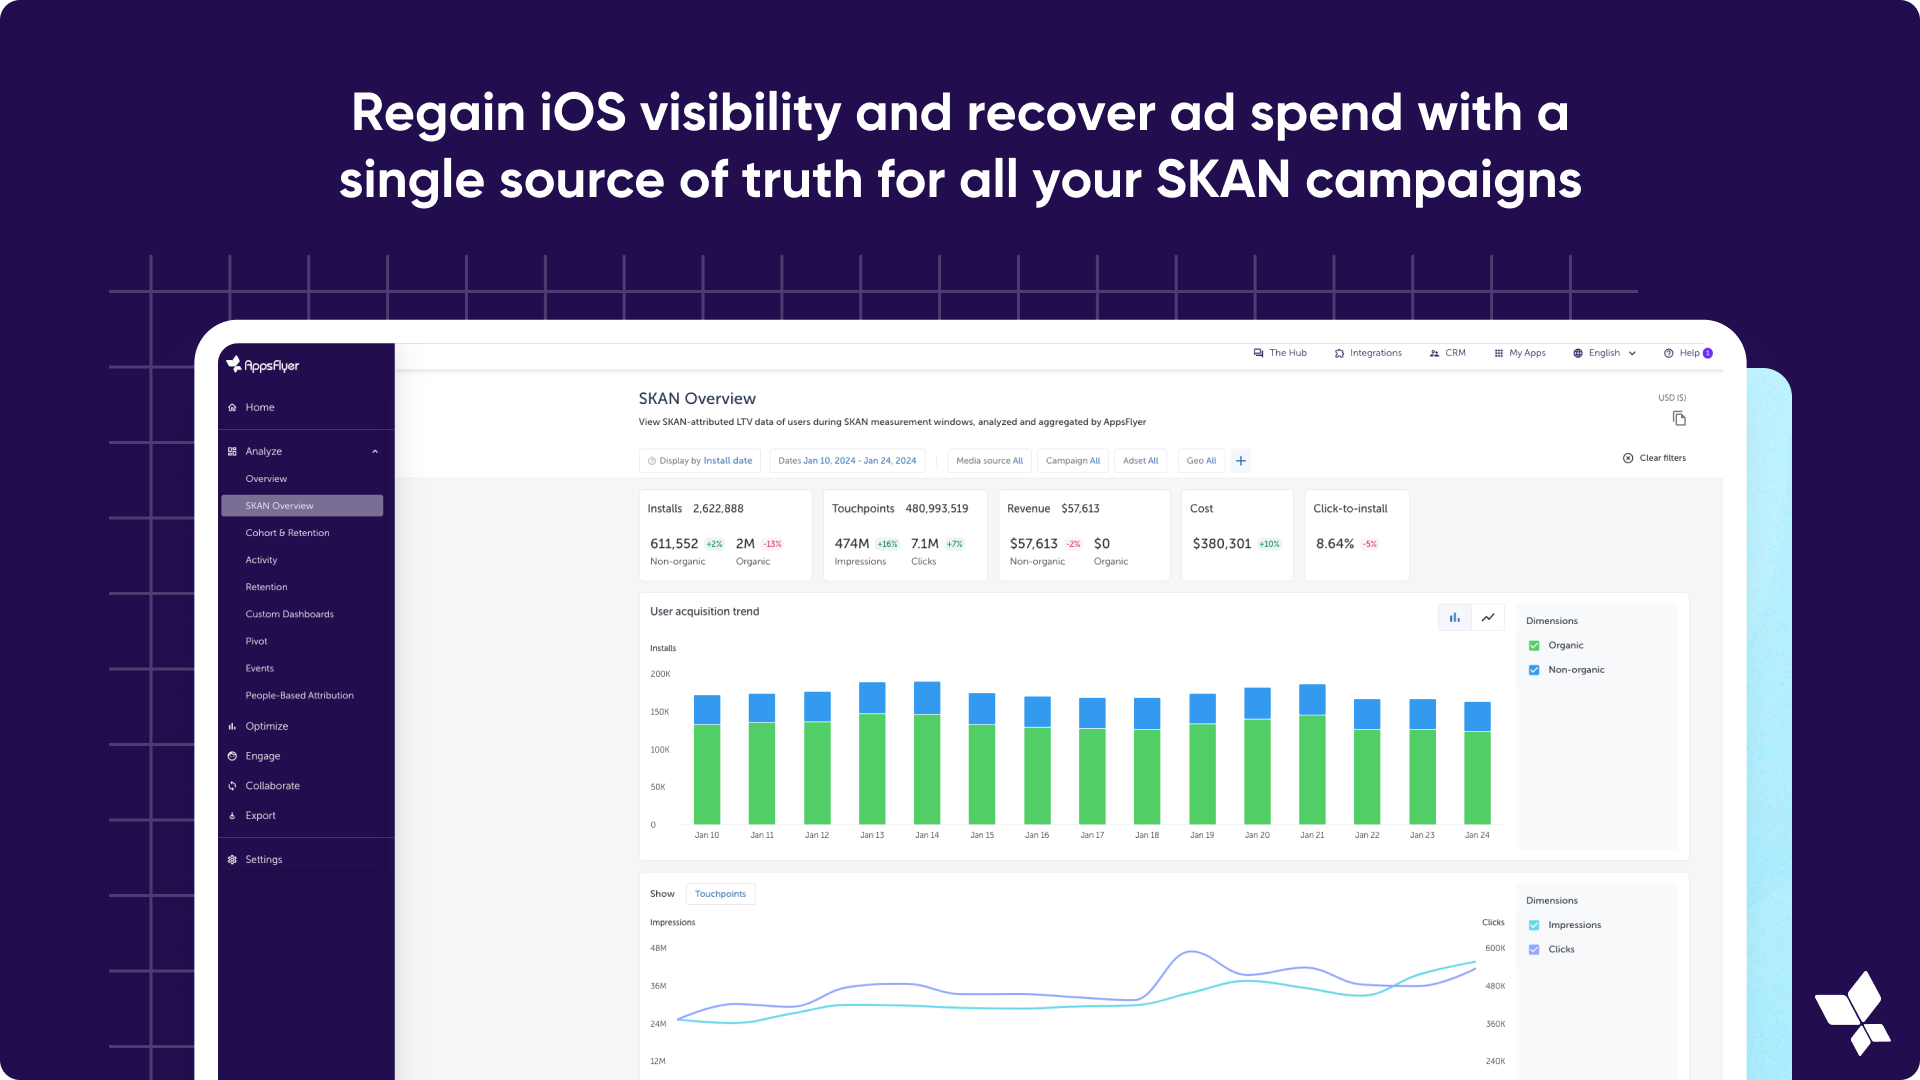Image resolution: width=1920 pixels, height=1080 pixels.
Task: Scroll the left sidebar navigation panel
Action: pos(301,607)
